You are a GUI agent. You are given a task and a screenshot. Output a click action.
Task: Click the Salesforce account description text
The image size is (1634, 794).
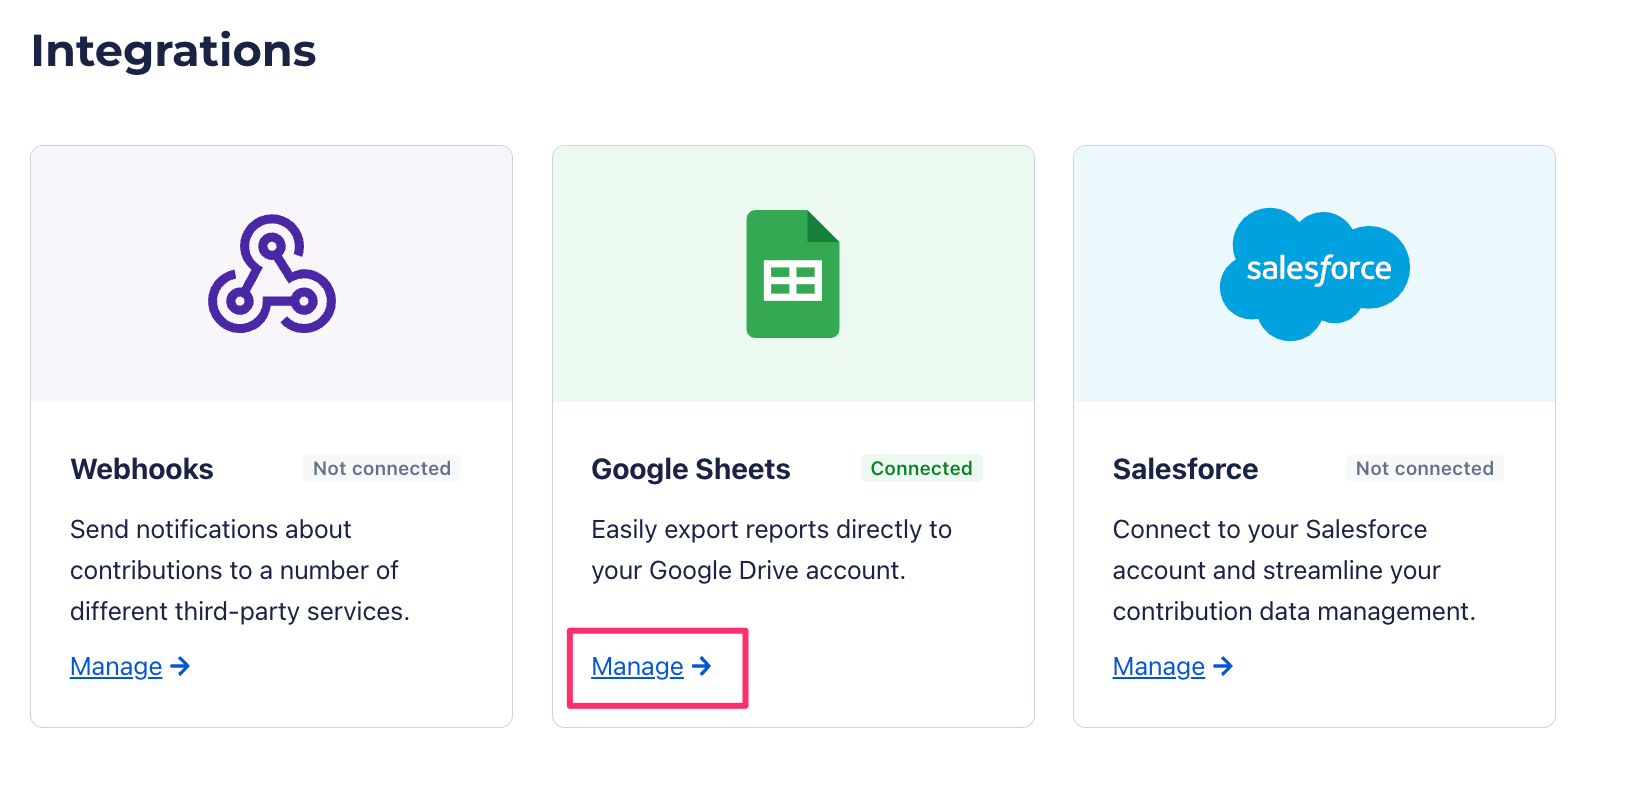coord(1293,570)
